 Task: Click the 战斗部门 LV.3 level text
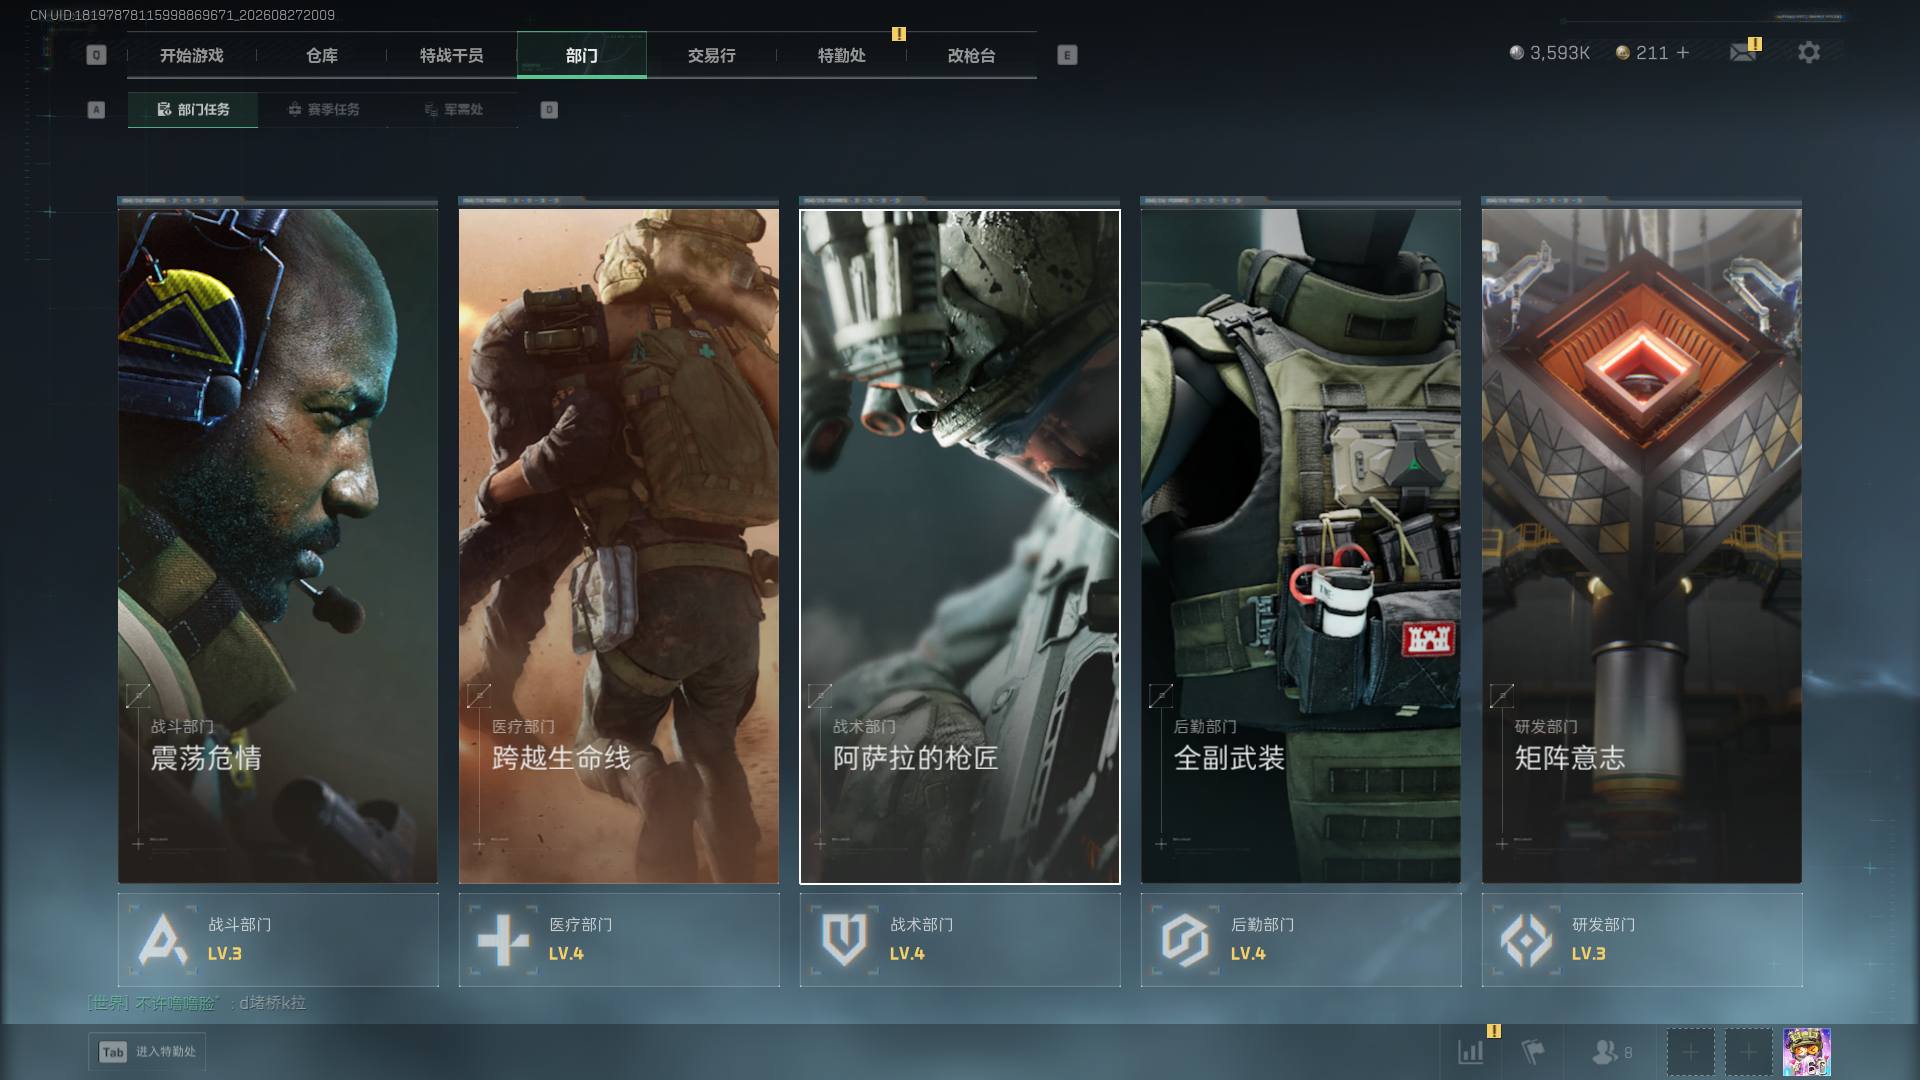coord(225,954)
